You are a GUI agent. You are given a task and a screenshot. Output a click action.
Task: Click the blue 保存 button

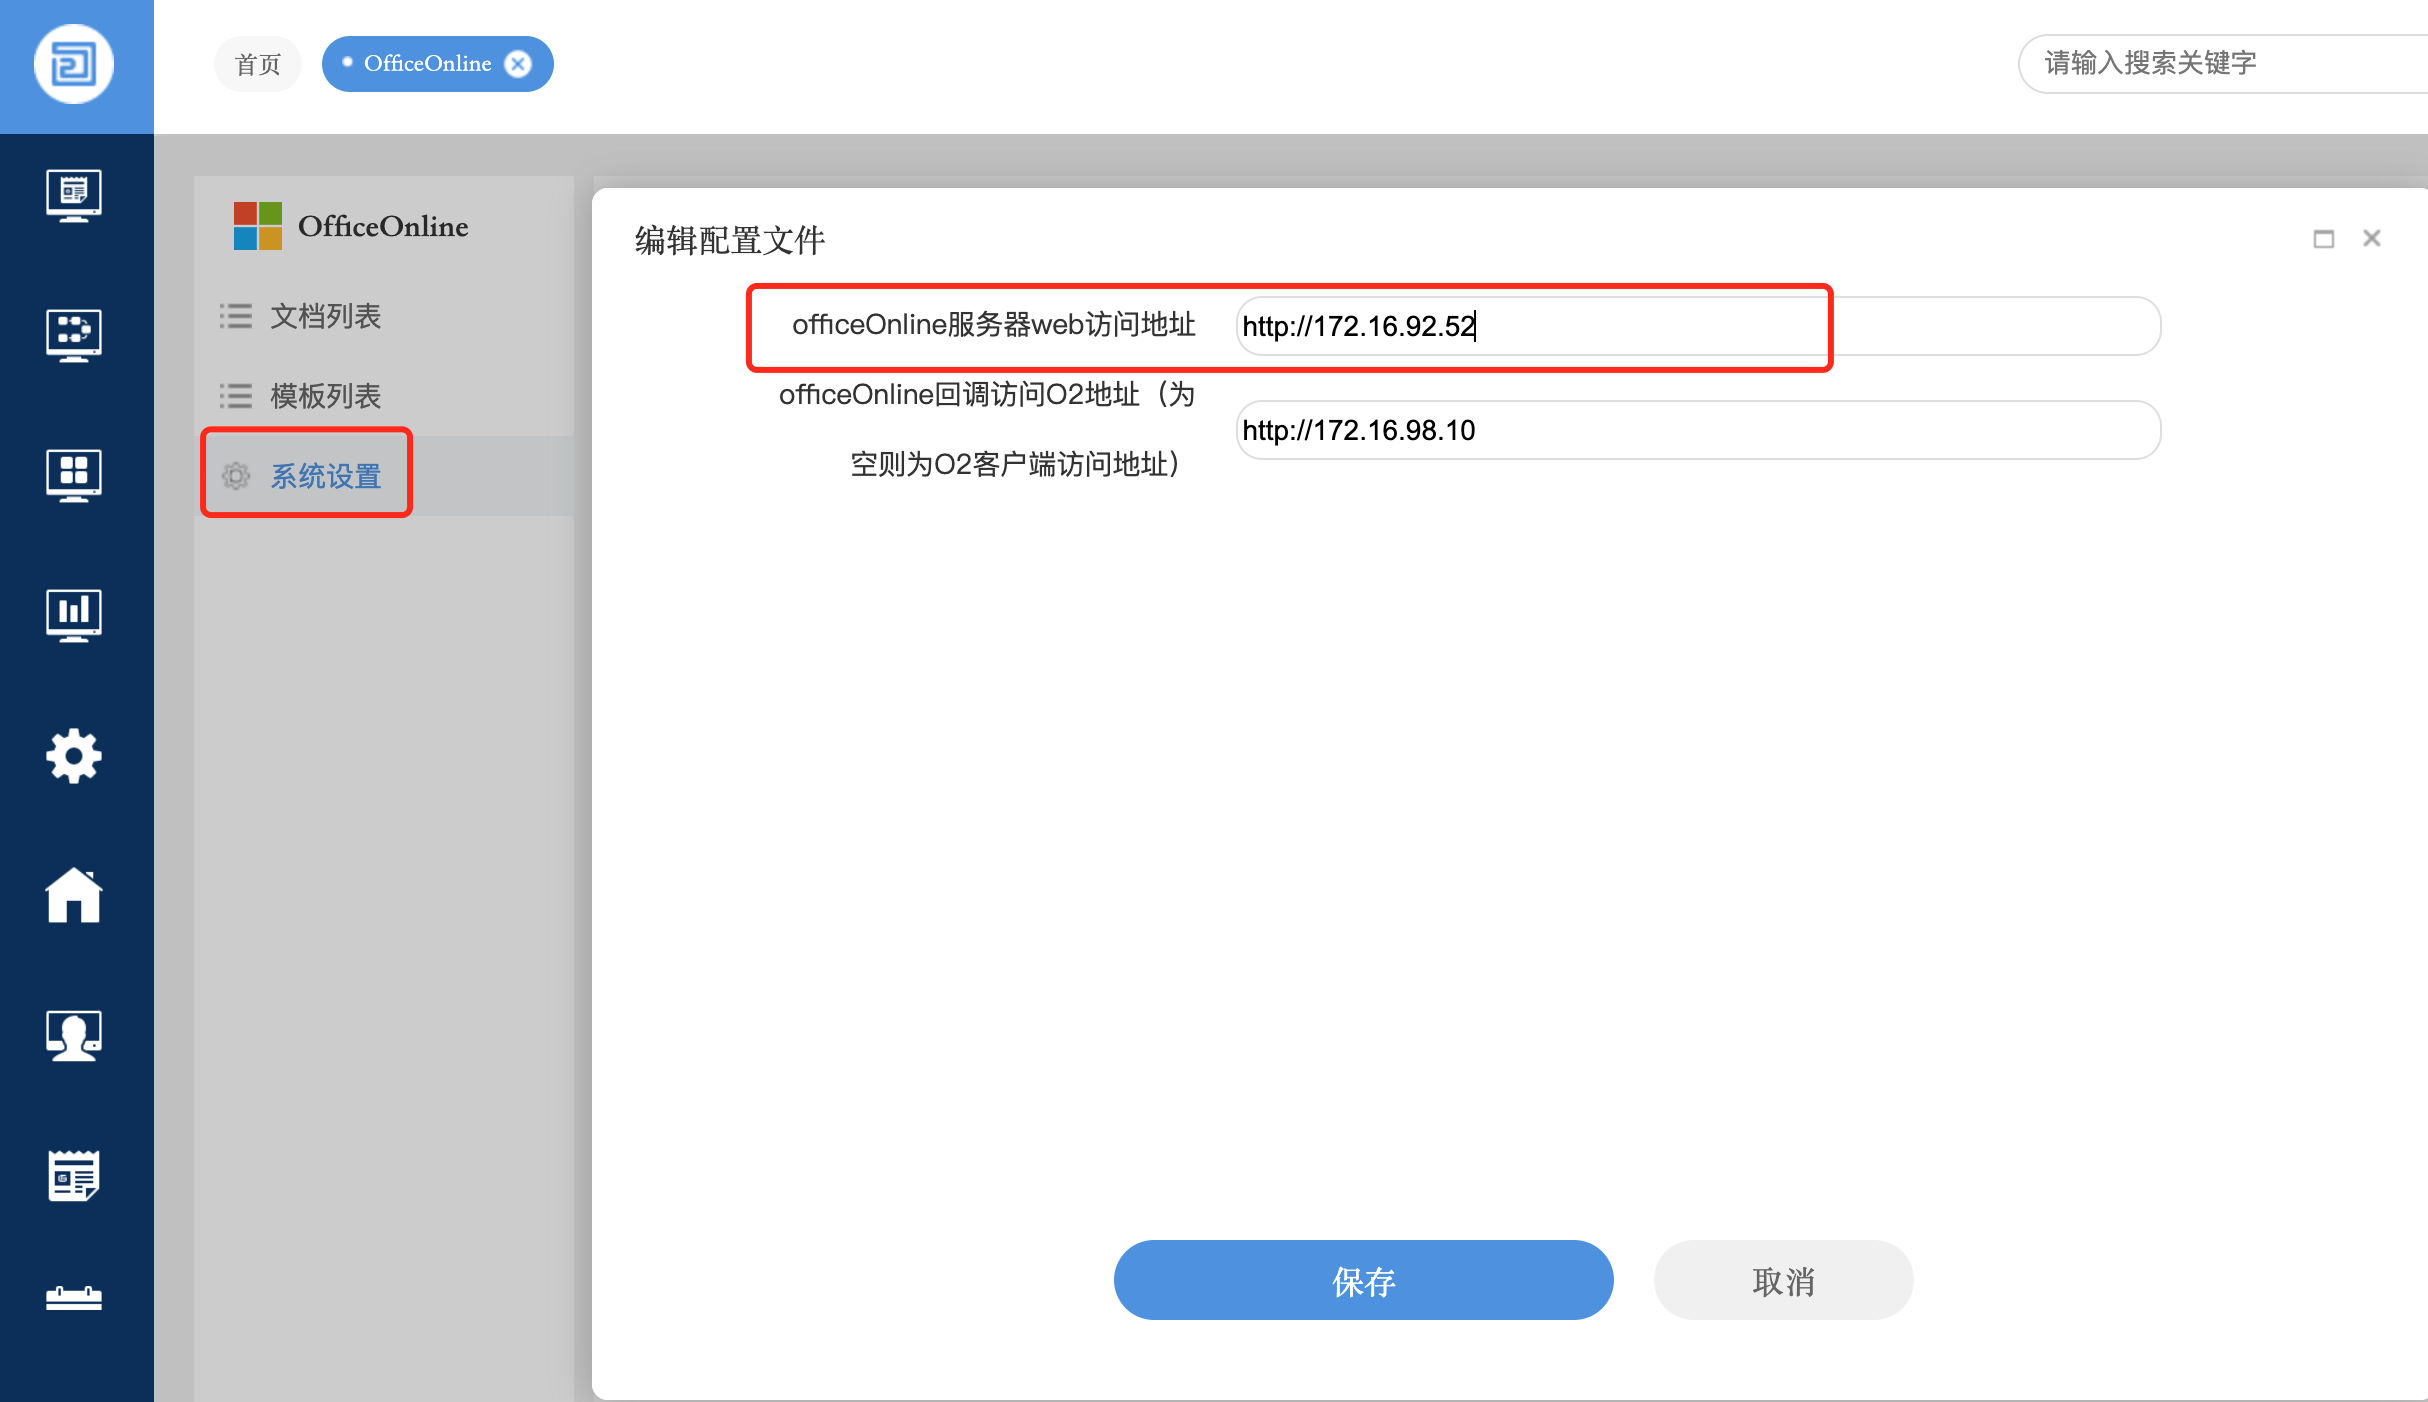[x=1363, y=1280]
